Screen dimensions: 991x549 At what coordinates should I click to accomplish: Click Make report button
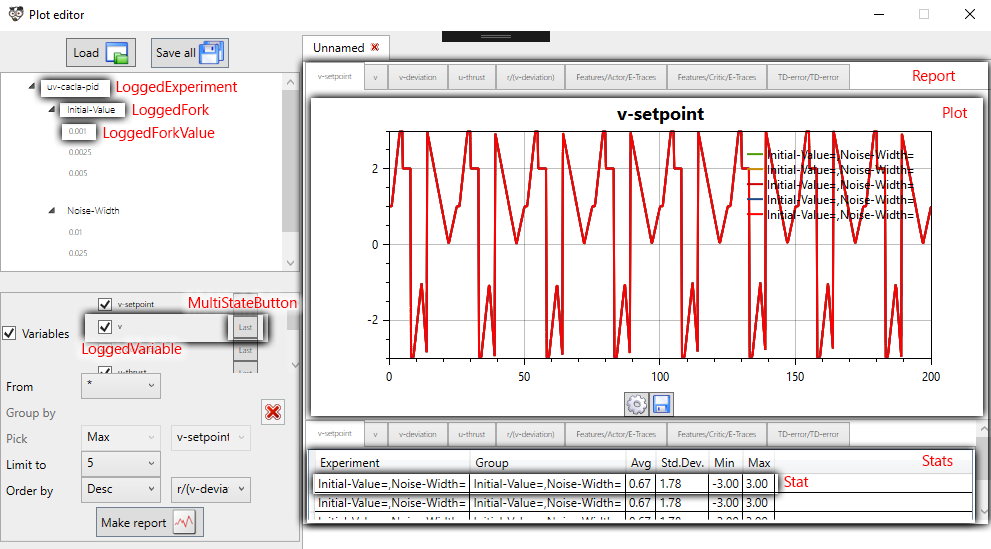point(150,522)
